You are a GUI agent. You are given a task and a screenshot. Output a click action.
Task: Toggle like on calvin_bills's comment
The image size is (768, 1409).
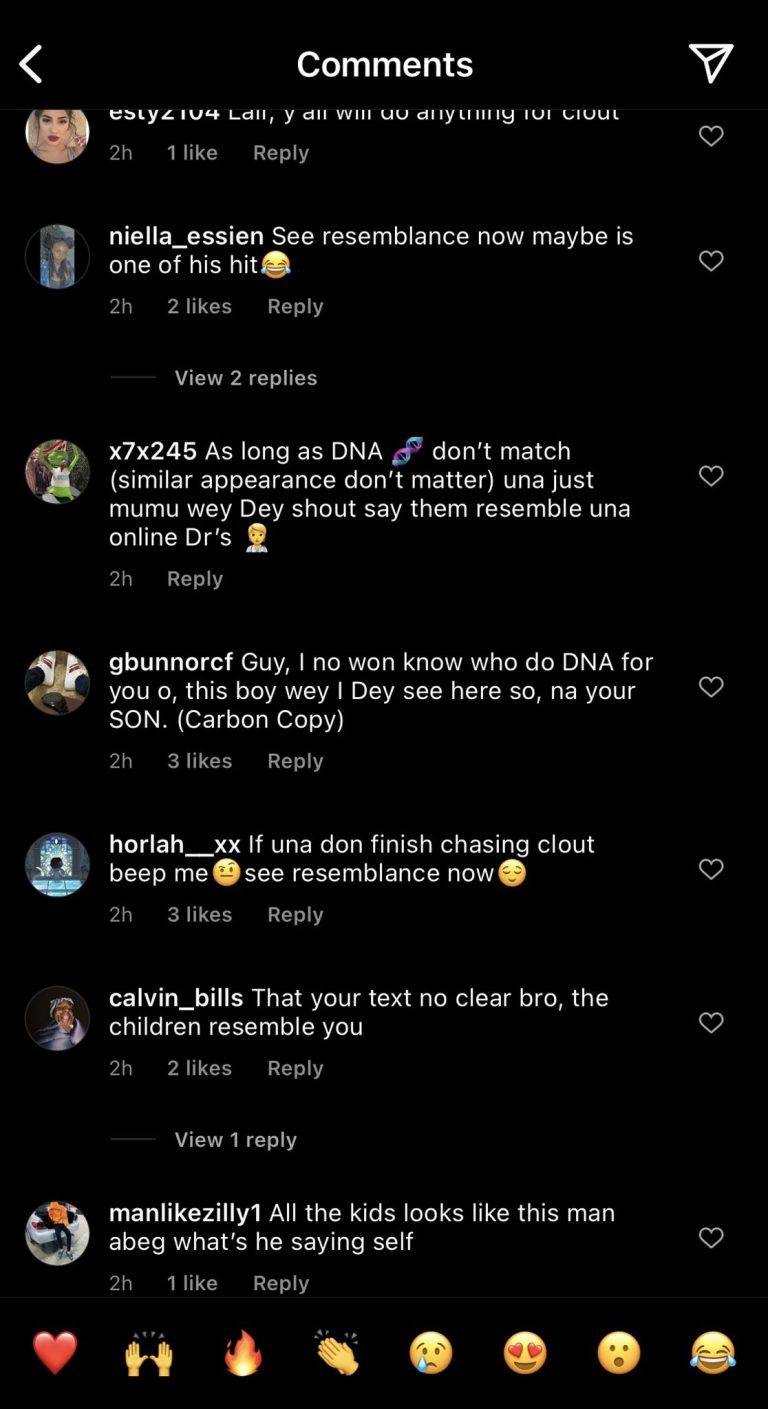click(711, 1023)
